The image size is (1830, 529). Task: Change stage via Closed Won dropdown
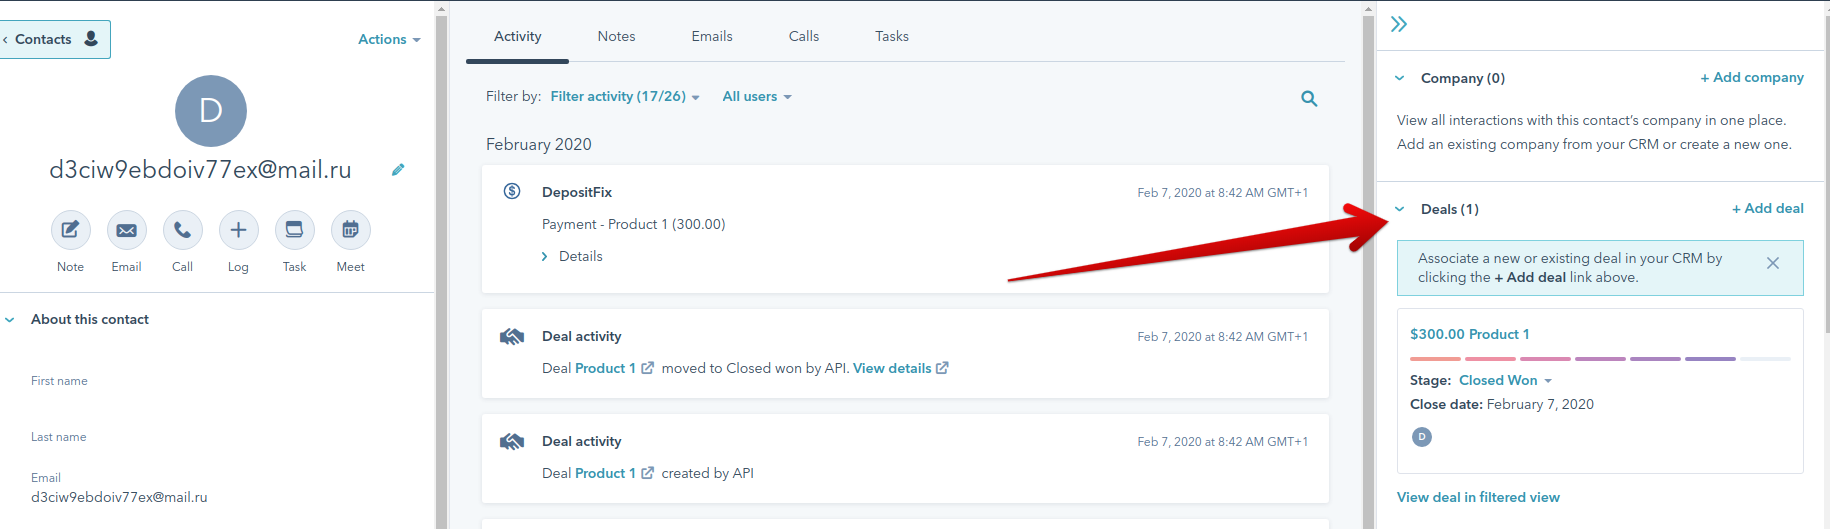point(1505,381)
